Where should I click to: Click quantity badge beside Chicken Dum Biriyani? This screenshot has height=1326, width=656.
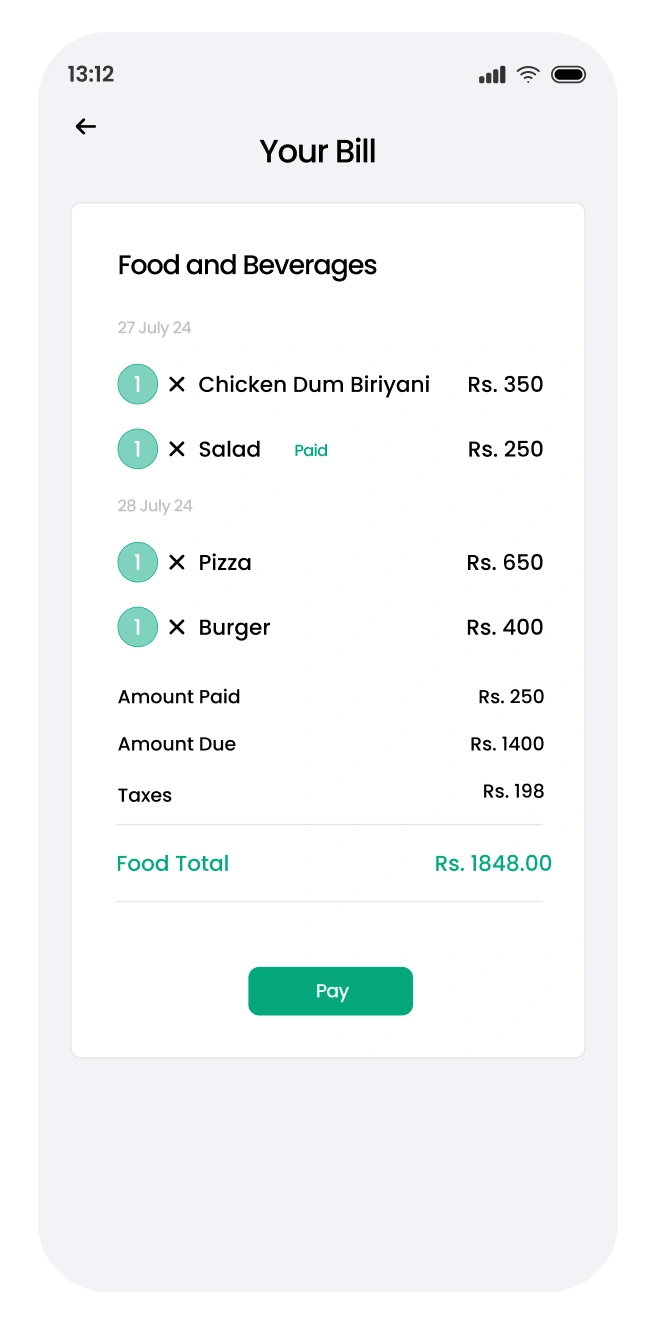point(138,384)
